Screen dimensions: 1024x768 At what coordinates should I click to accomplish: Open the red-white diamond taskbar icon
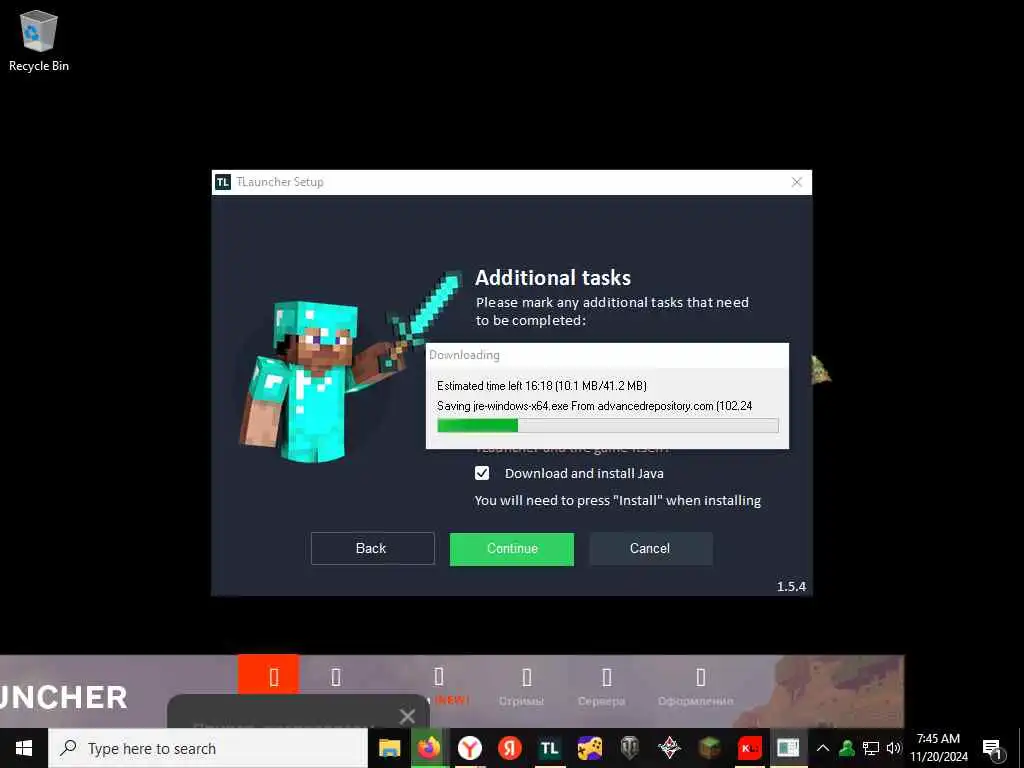pyautogui.click(x=669, y=748)
